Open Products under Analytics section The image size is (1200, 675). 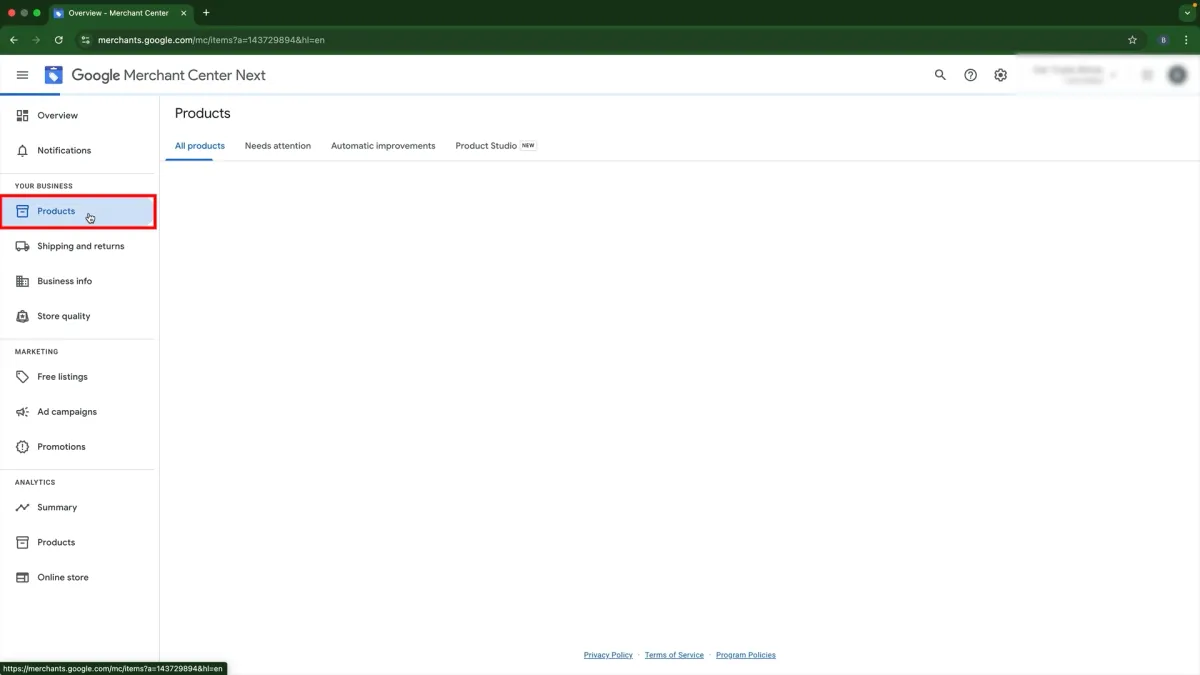pos(79,543)
